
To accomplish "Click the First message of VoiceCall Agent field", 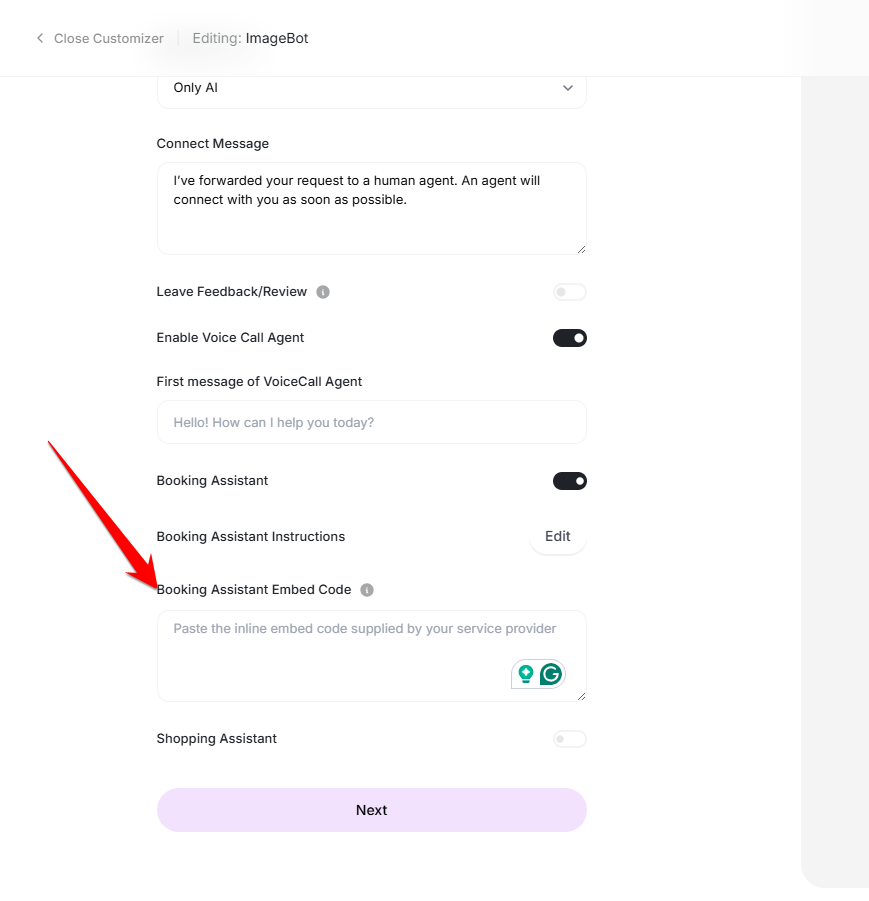I will (371, 422).
